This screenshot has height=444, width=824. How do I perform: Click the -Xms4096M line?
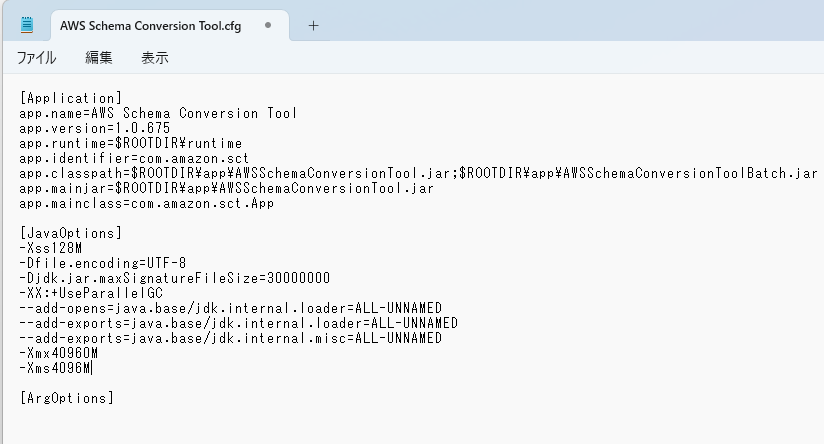pyautogui.click(x=55, y=368)
